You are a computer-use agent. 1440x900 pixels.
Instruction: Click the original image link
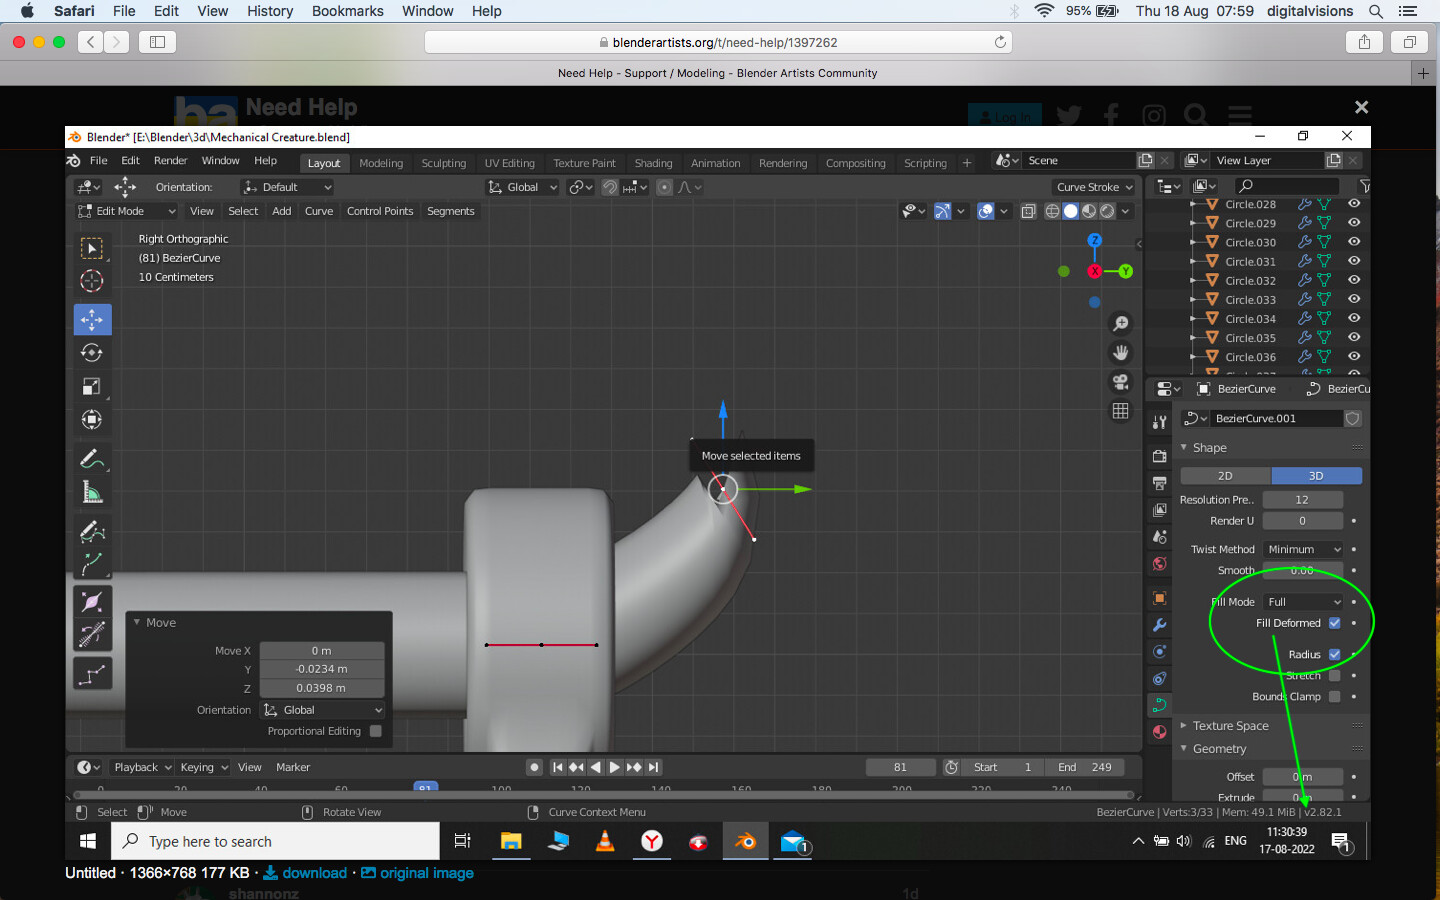417,873
